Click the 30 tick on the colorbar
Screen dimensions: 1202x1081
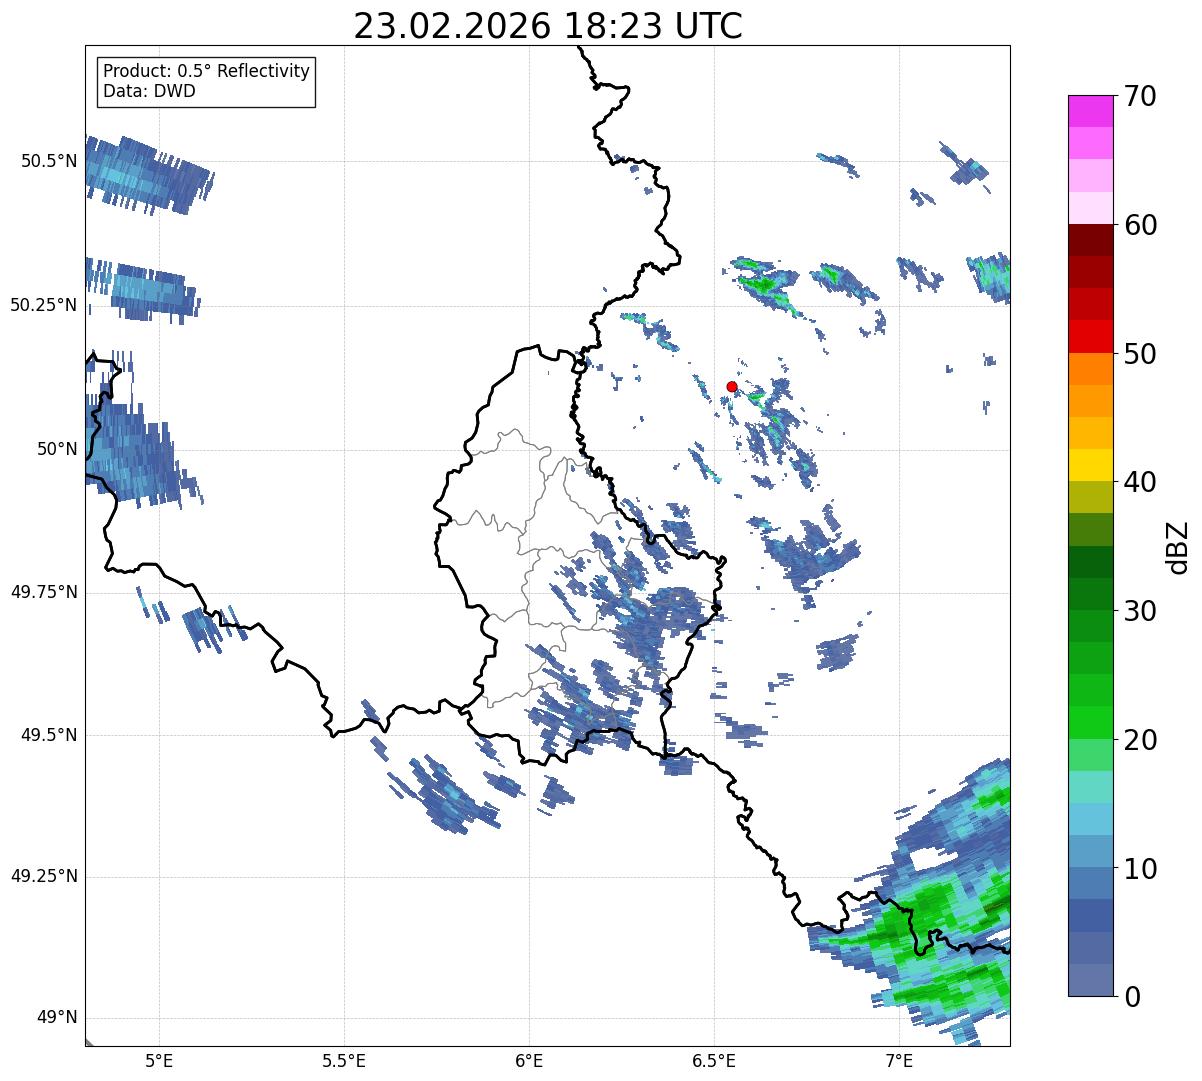(1140, 611)
